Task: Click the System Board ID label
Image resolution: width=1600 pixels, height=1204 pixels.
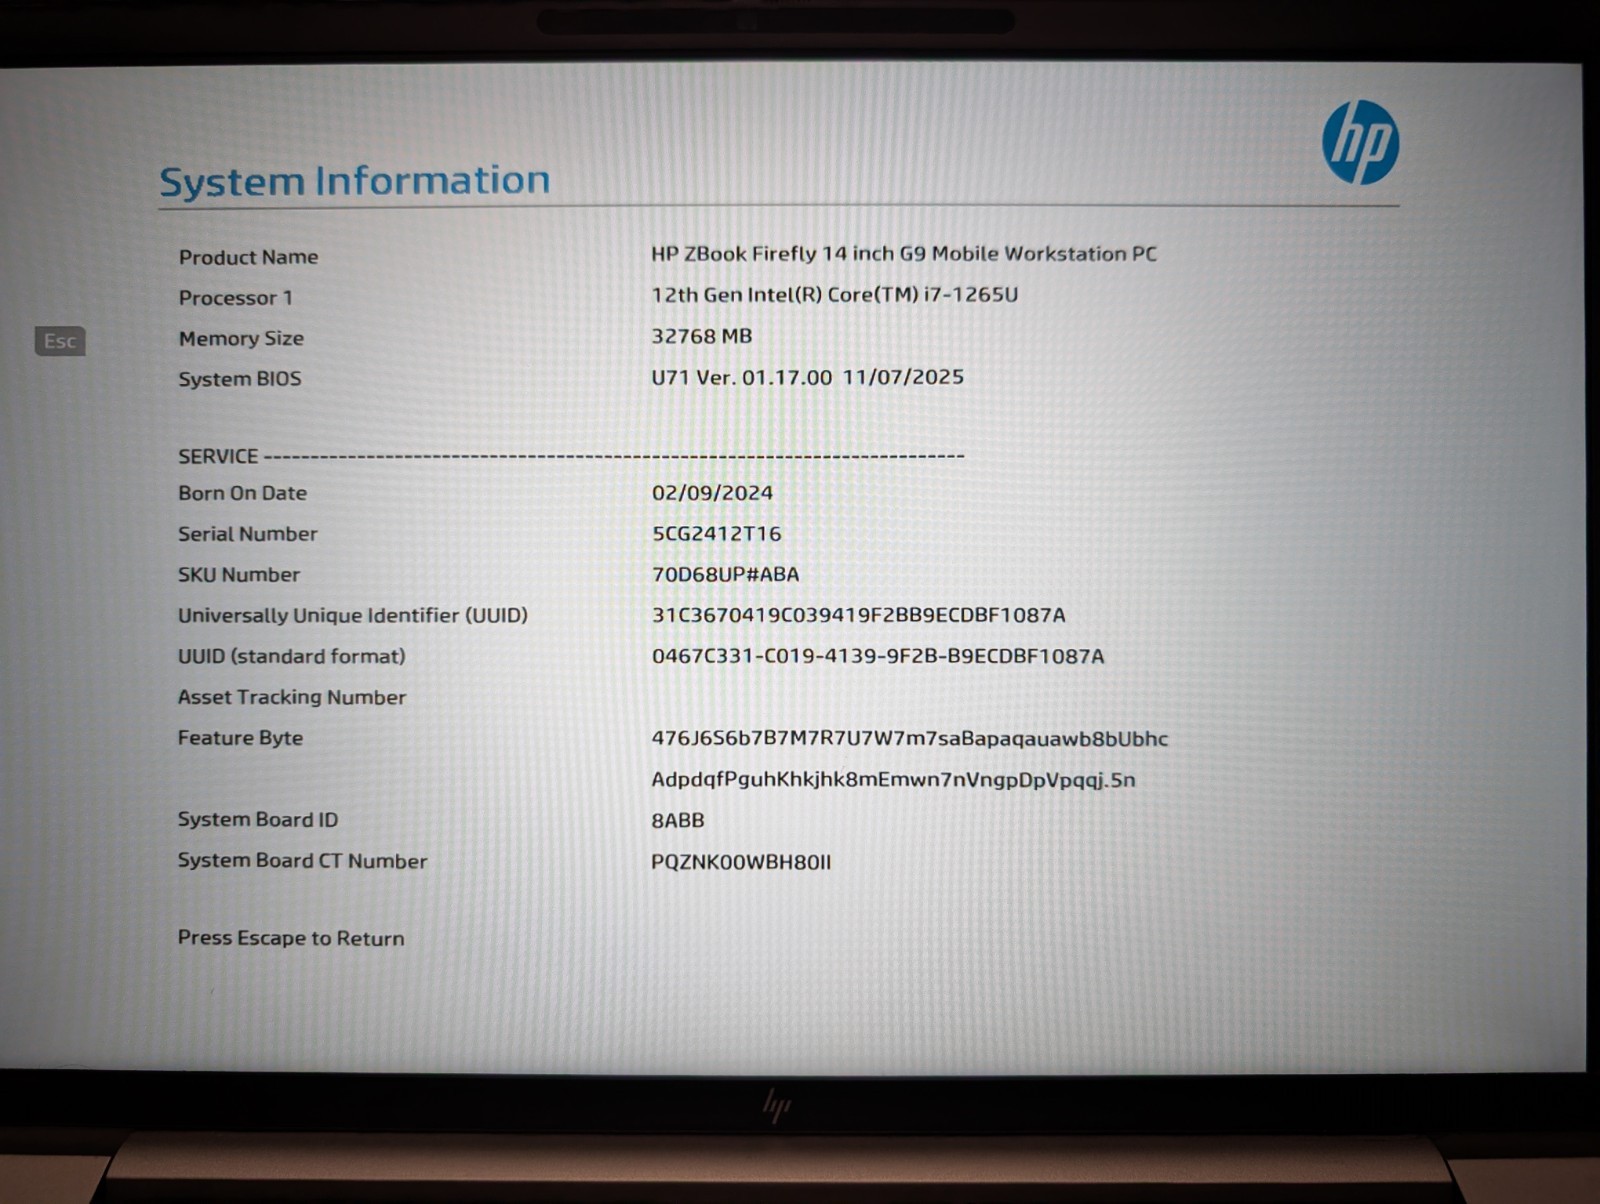Action: click(258, 820)
